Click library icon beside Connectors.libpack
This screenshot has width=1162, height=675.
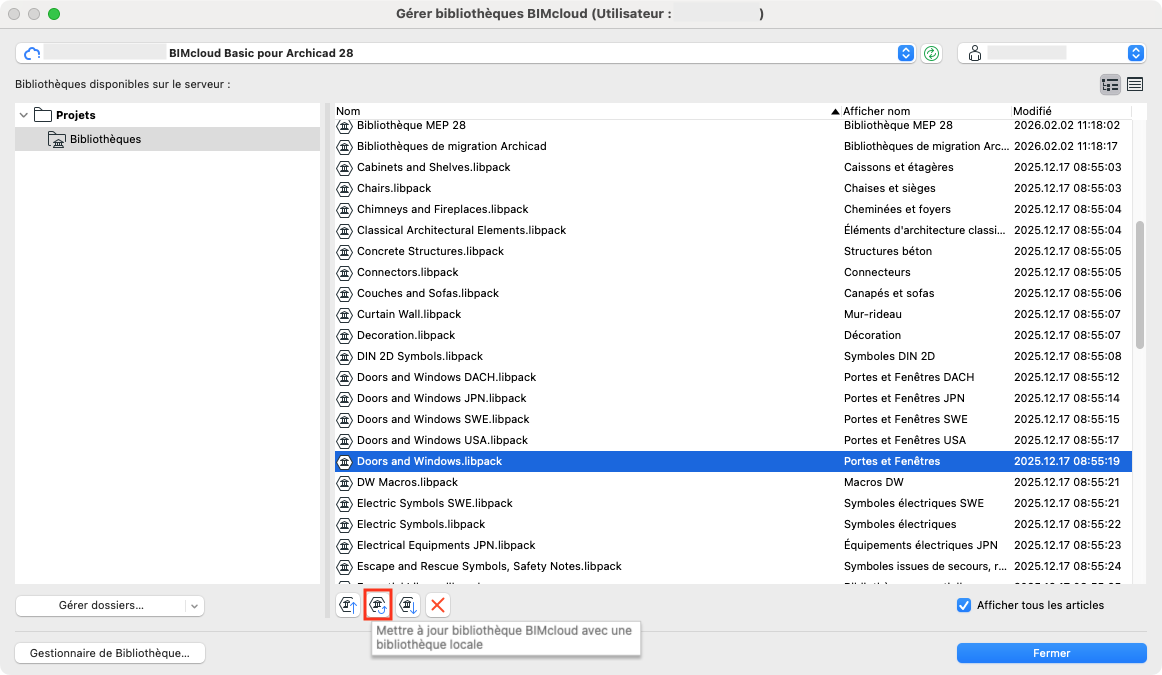pos(345,273)
